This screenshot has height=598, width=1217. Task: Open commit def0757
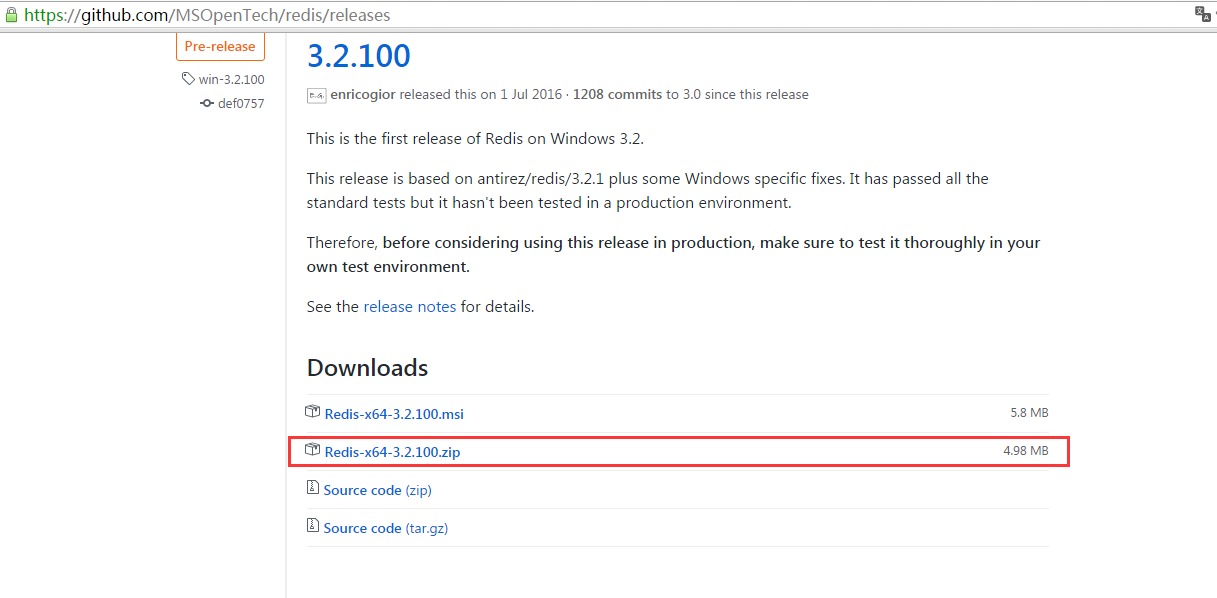tap(241, 103)
